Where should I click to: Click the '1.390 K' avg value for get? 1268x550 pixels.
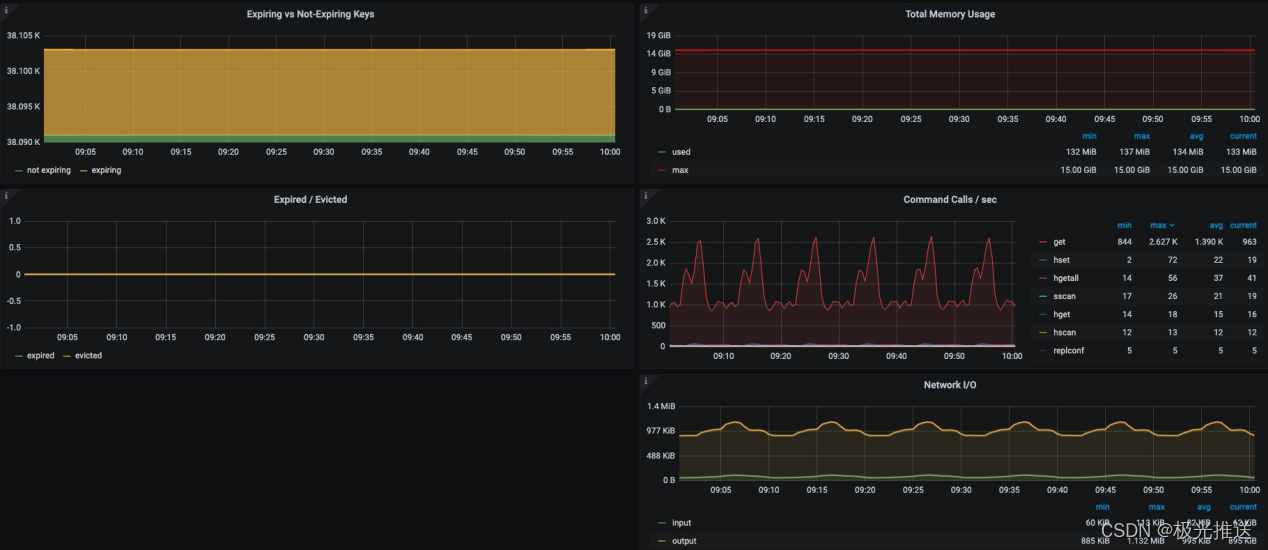1209,242
